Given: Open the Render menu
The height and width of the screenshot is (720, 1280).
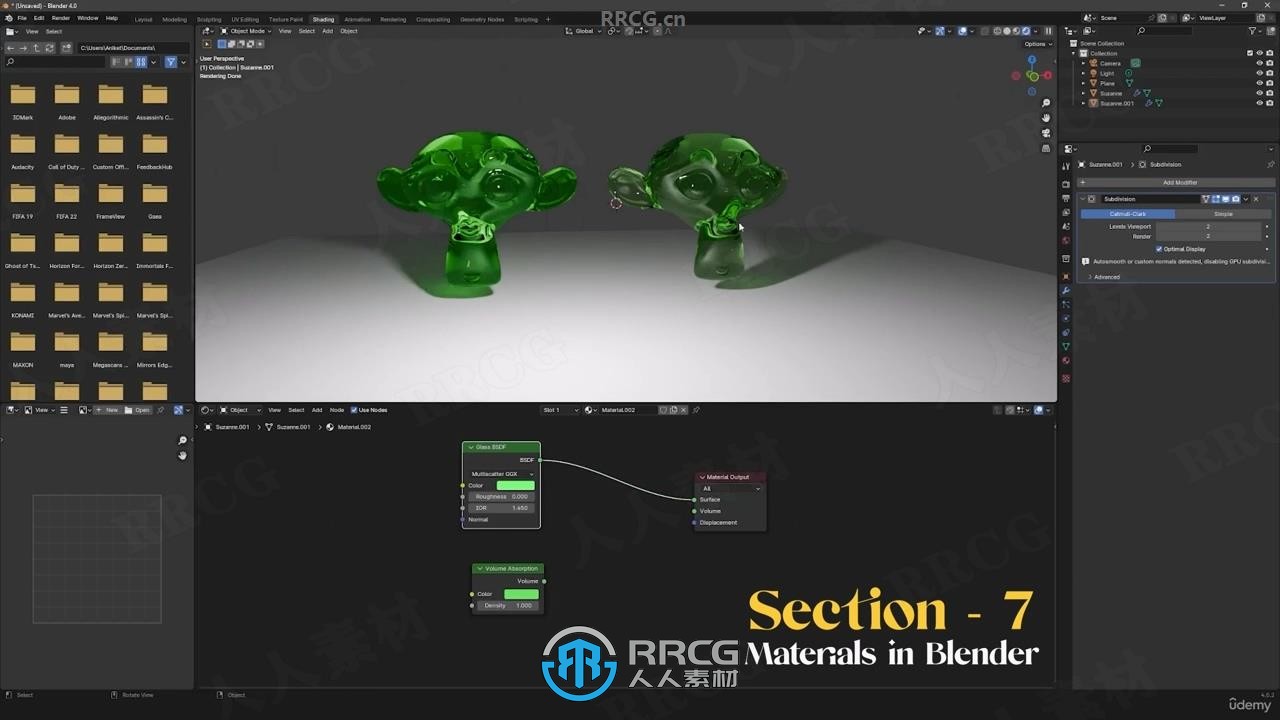Looking at the screenshot, I should [x=61, y=18].
